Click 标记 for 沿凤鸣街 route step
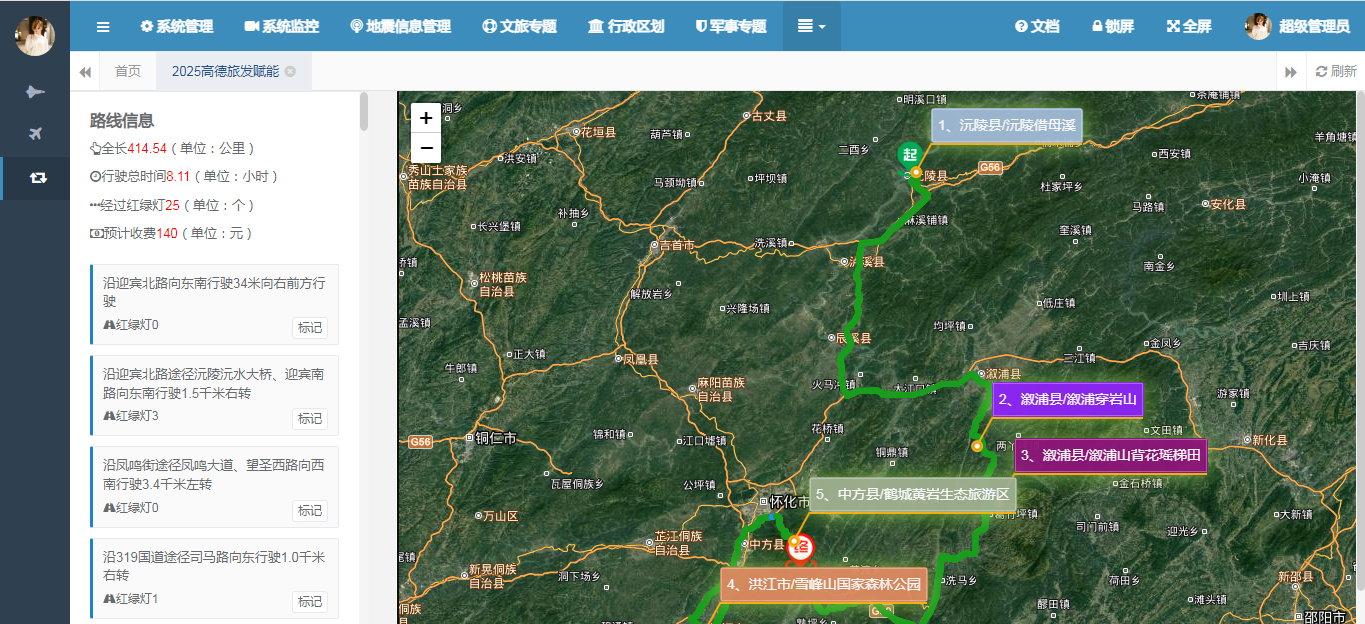The width and height of the screenshot is (1365, 624). [310, 510]
